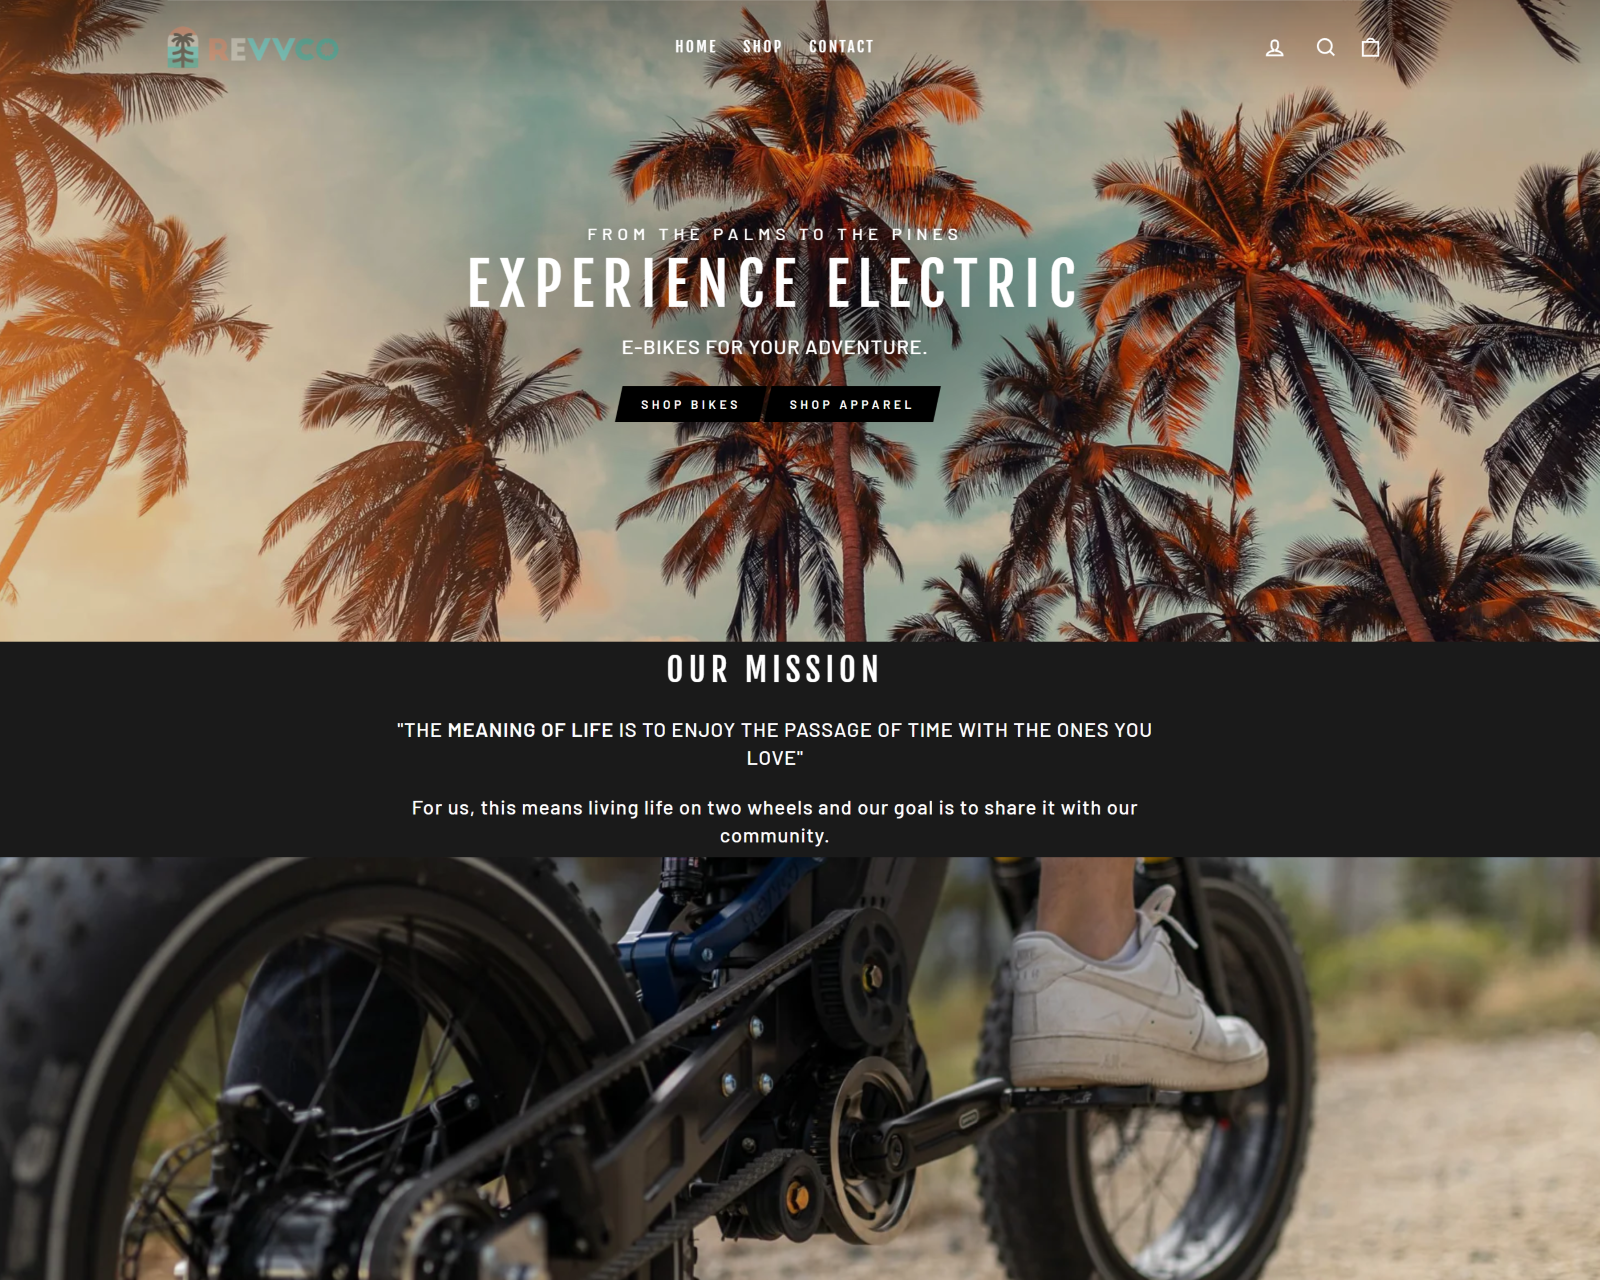Click the SHOP APPAREL button
1600x1280 pixels.
pos(851,404)
